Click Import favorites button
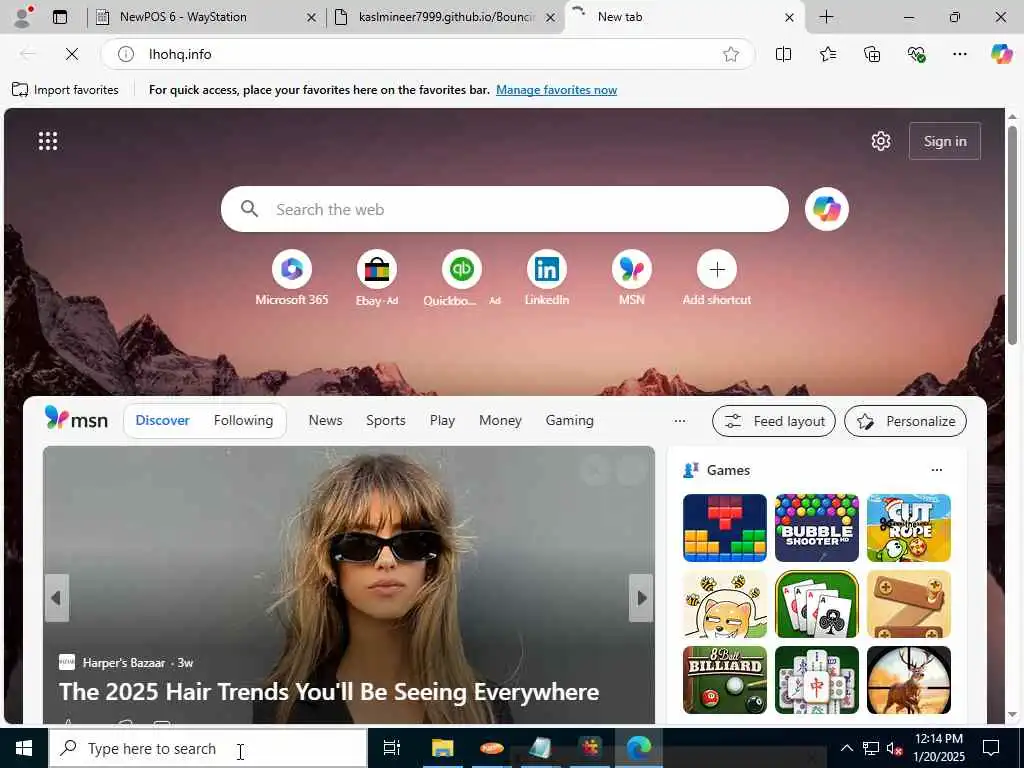The image size is (1024, 768). pyautogui.click(x=65, y=90)
